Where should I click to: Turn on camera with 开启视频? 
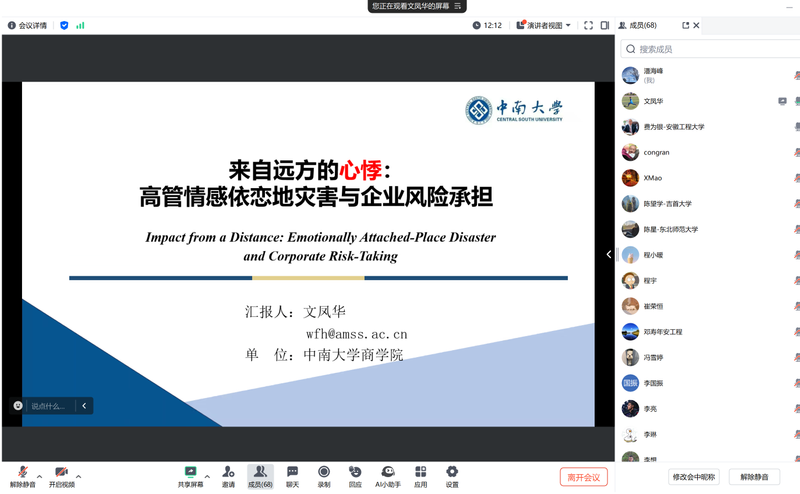coord(61,474)
